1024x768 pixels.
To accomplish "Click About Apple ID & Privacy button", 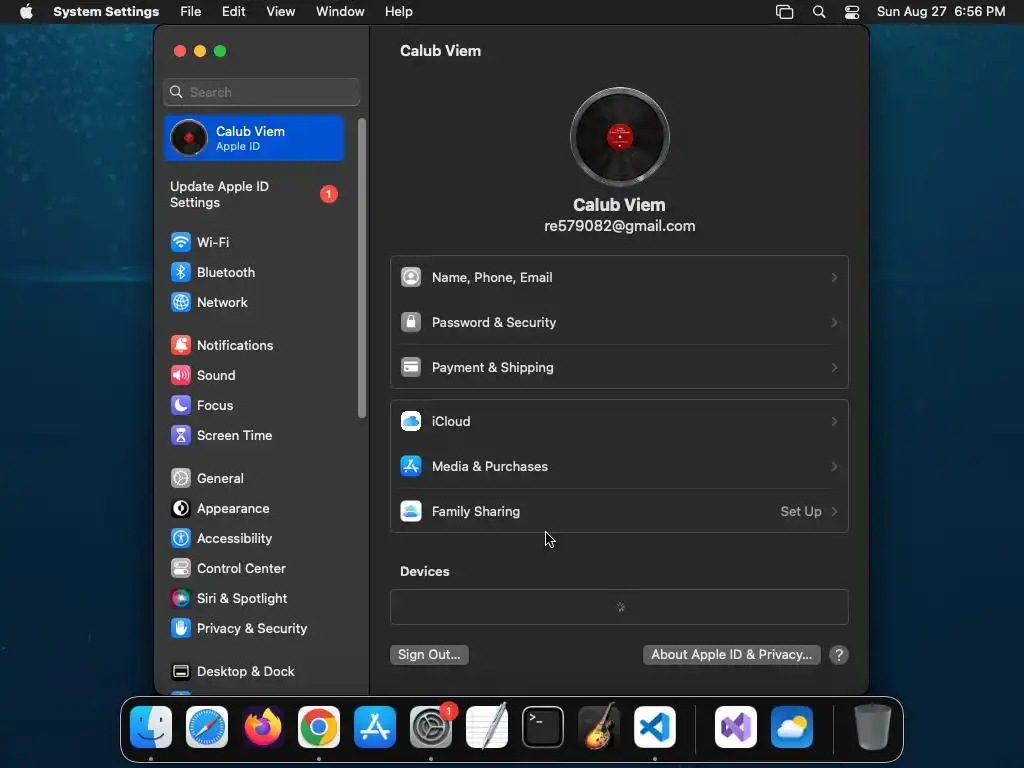I will [x=731, y=655].
